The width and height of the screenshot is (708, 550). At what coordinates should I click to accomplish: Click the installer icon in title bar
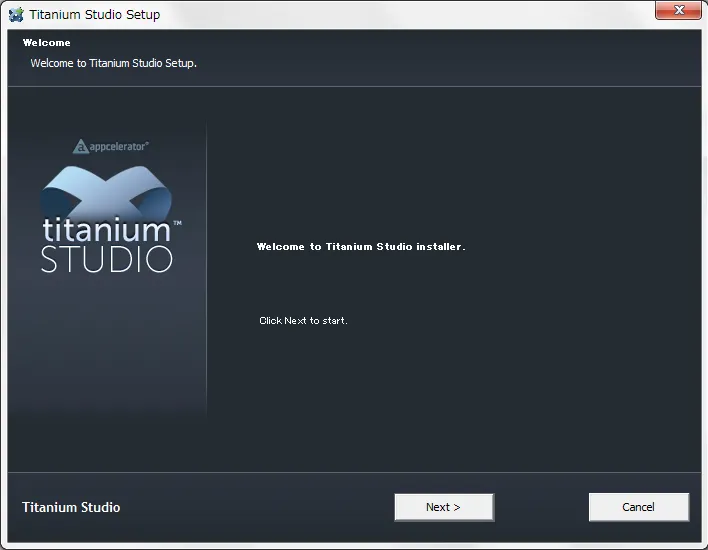(16, 15)
